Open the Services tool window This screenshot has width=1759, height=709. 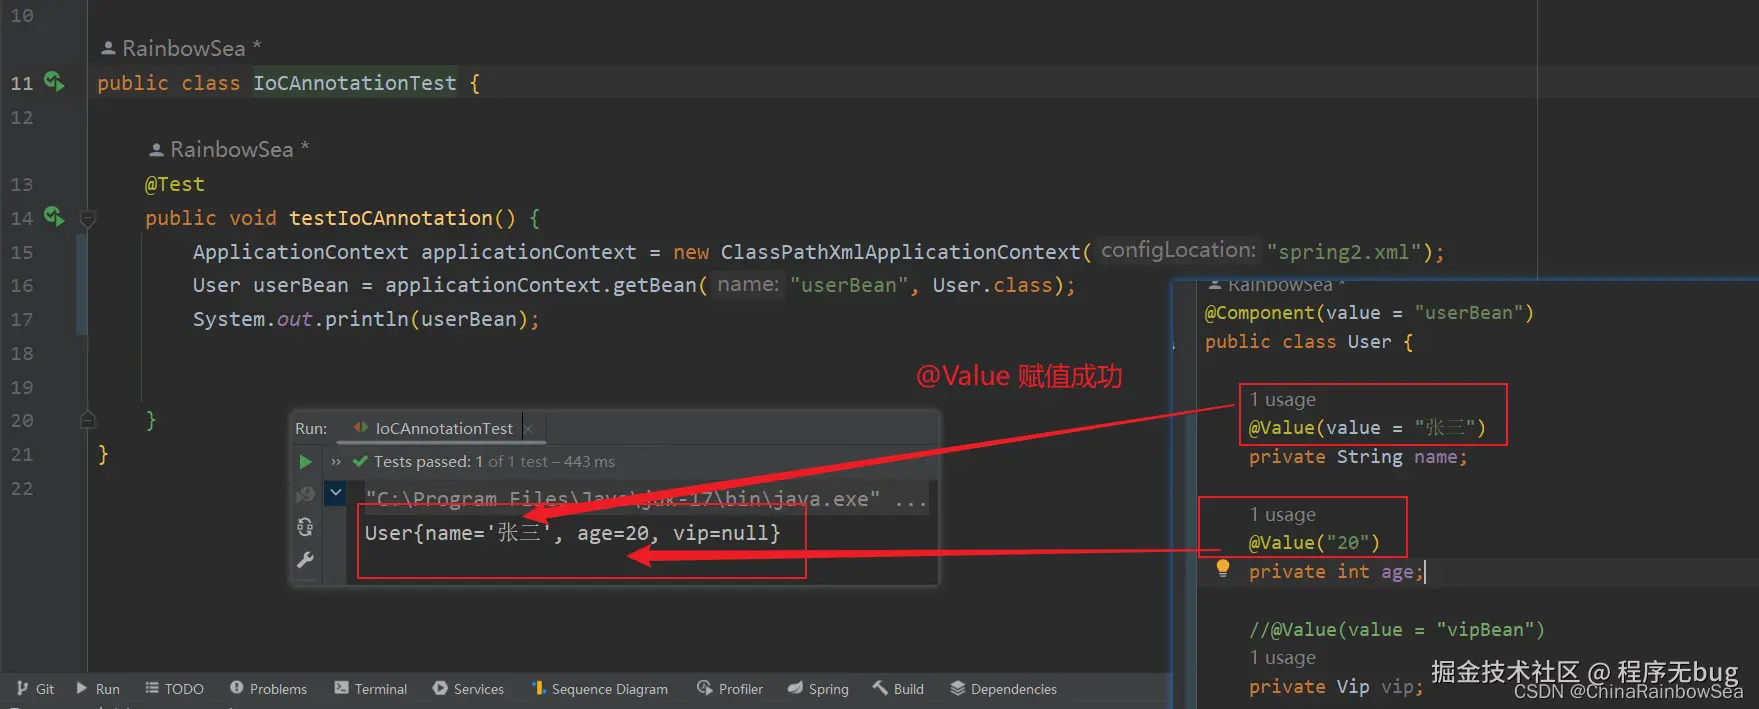(468, 689)
